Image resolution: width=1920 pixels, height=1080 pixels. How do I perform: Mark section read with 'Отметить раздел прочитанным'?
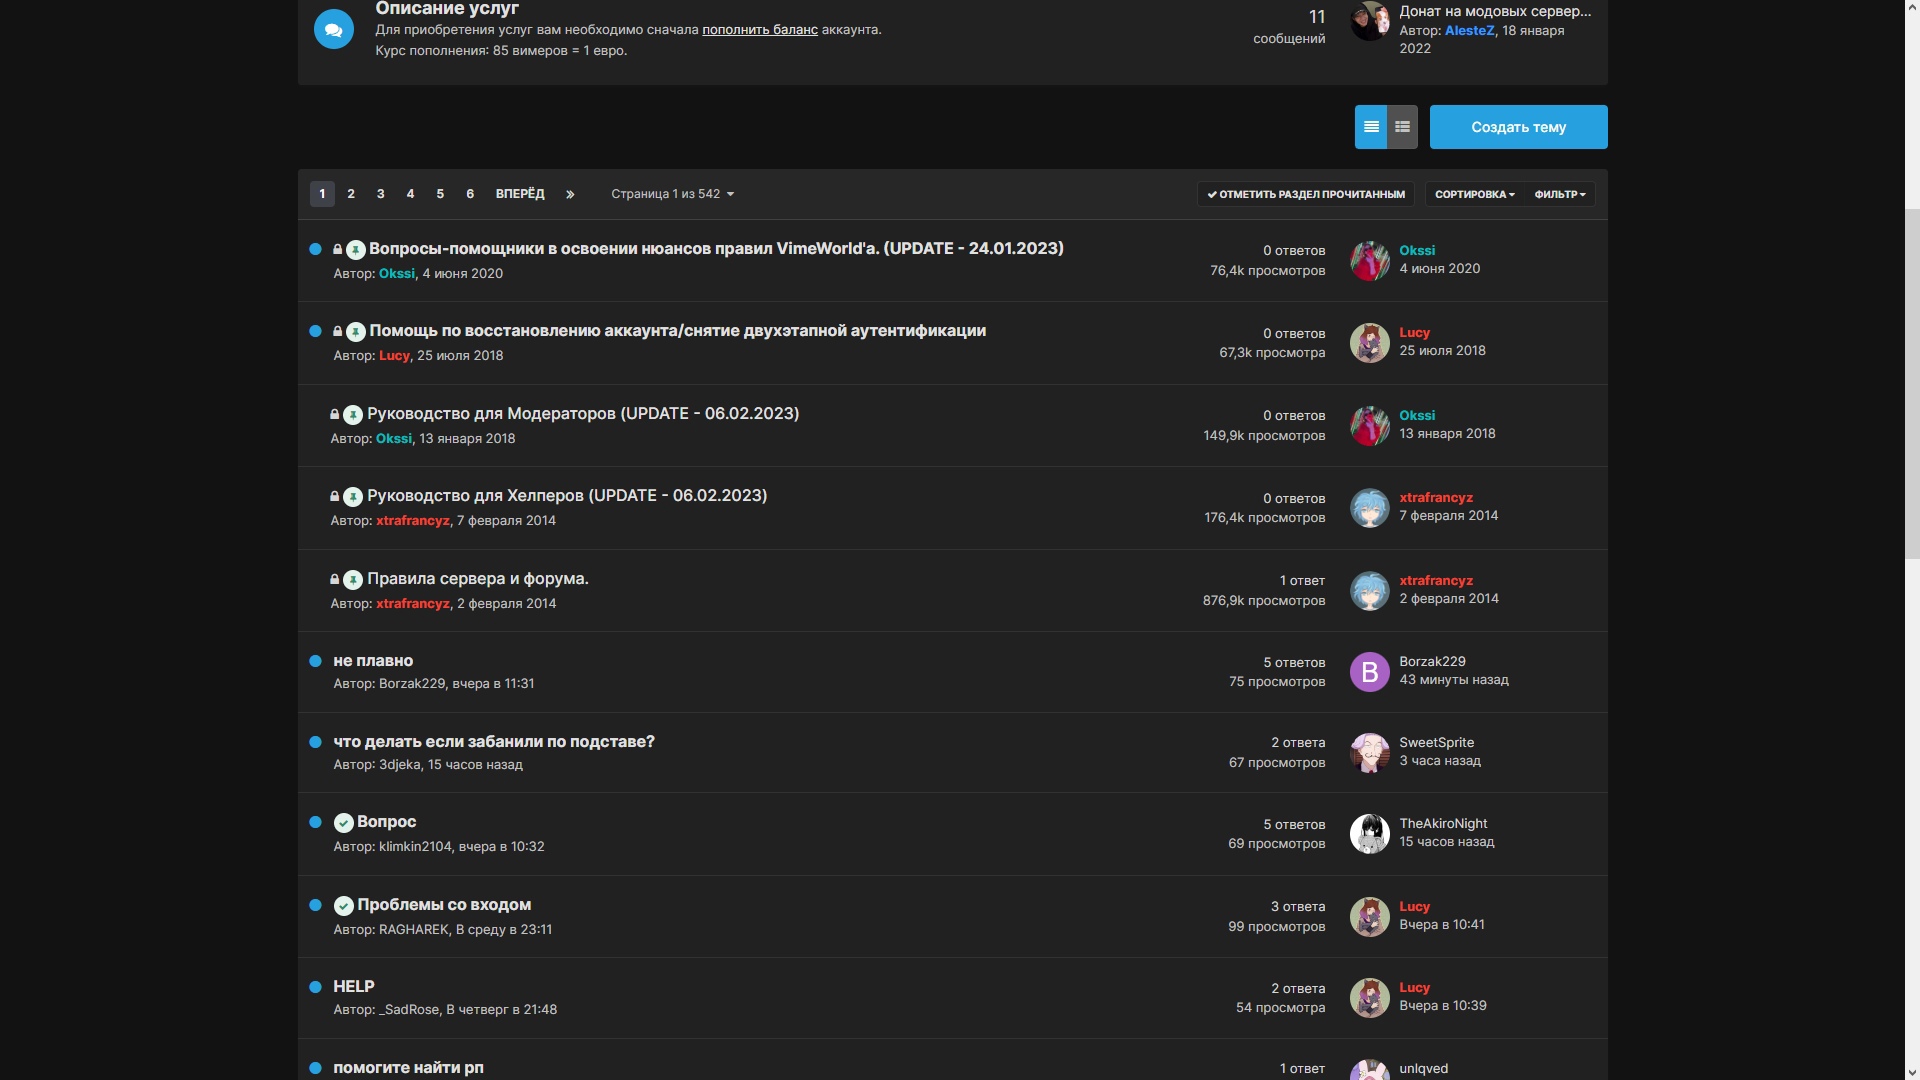[x=1305, y=194]
